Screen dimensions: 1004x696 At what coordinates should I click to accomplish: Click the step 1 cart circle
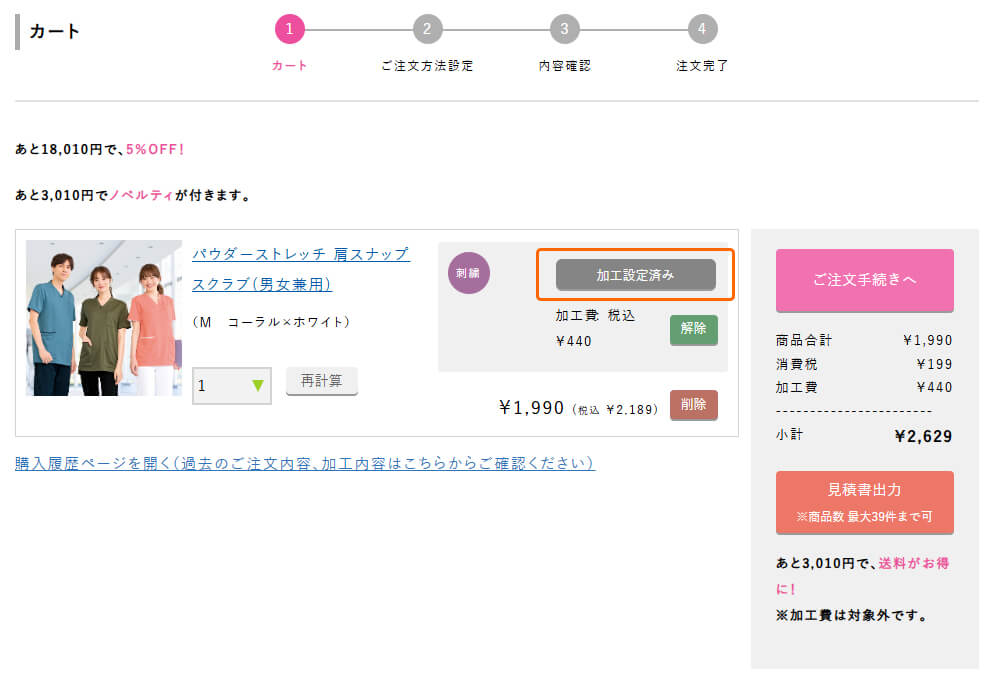[289, 29]
